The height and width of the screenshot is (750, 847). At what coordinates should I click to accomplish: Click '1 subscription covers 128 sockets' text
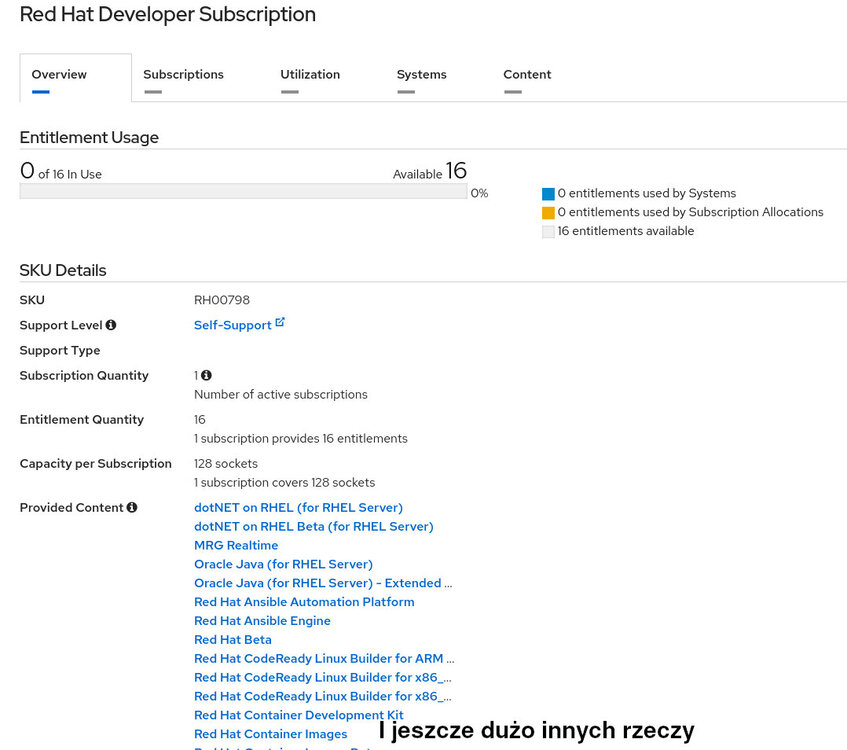[x=285, y=483]
